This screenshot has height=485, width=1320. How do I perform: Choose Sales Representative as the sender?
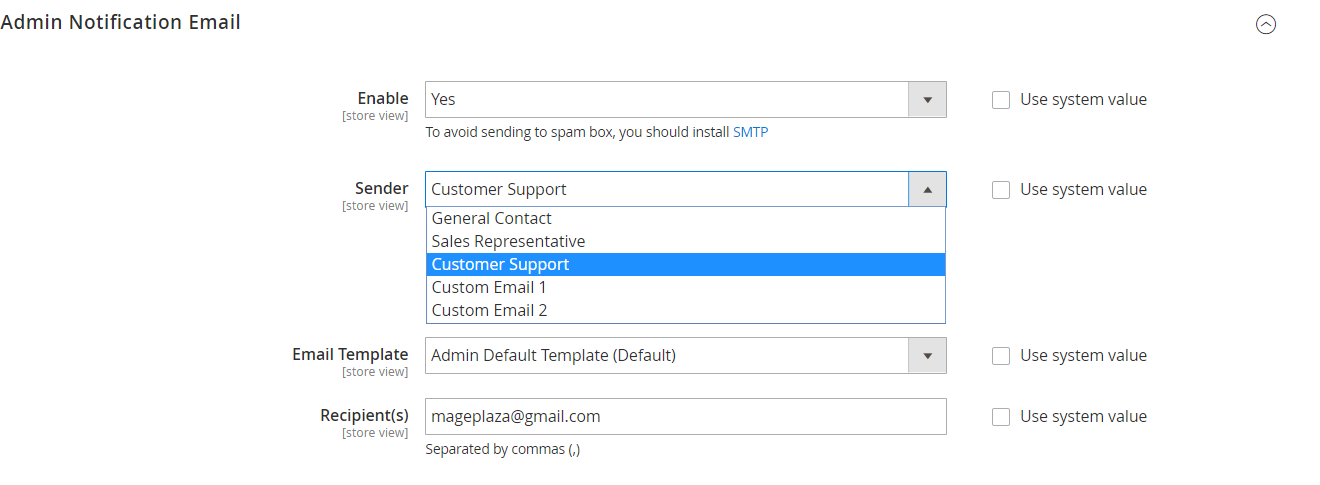[508, 241]
